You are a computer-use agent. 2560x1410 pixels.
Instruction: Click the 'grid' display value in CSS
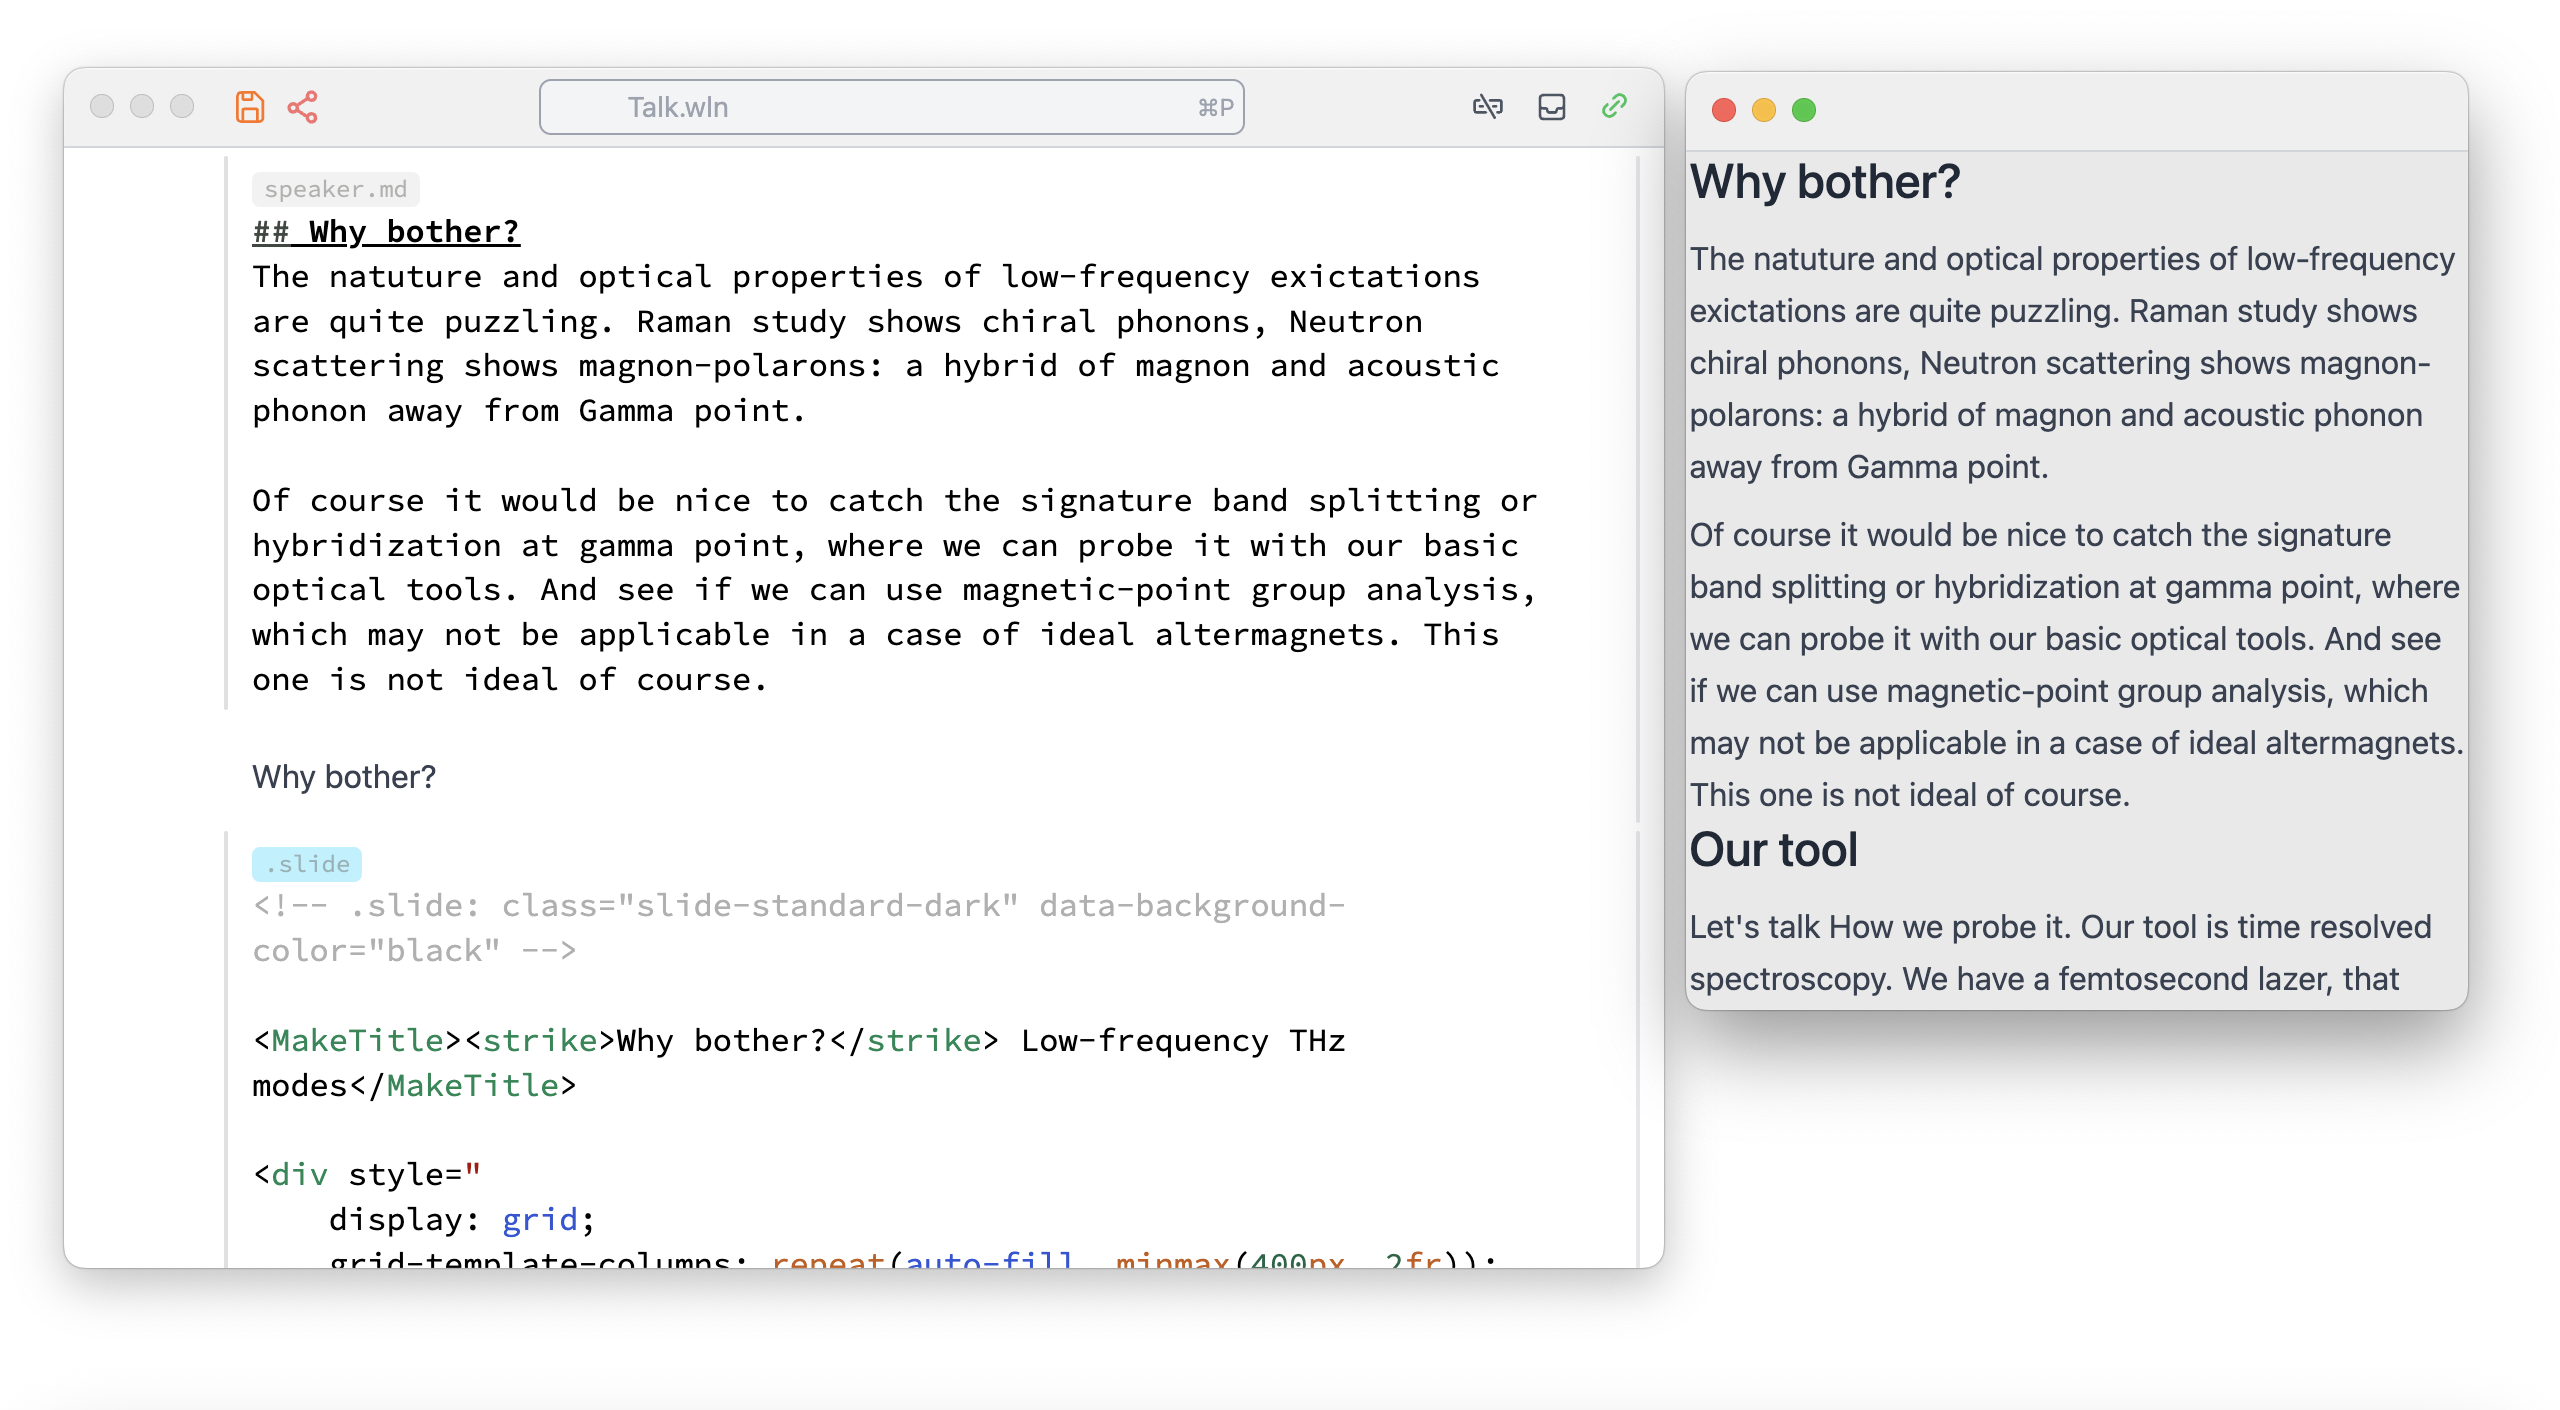(x=539, y=1220)
